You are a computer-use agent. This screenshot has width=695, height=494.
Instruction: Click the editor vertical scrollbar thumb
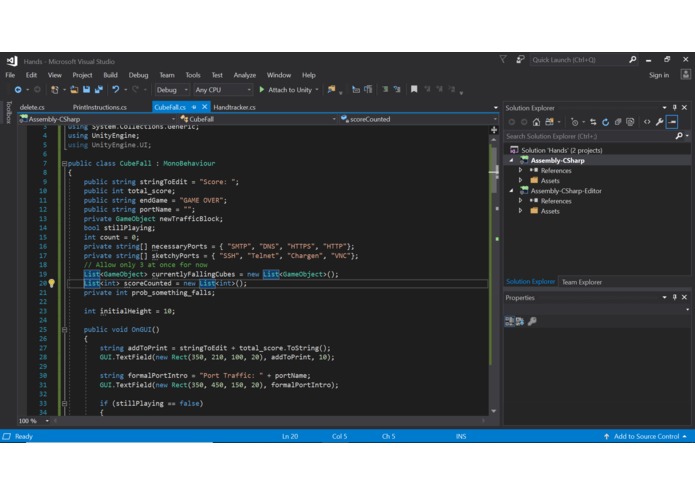[494, 168]
